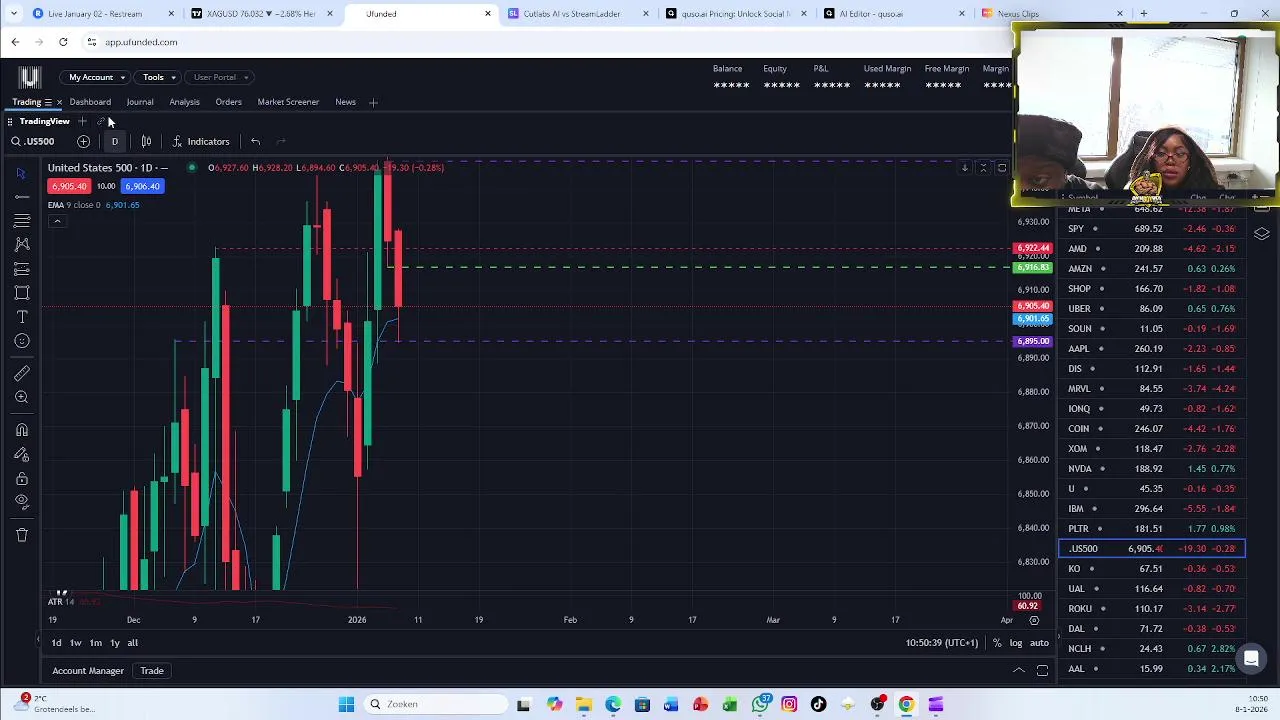Set chart range to all
Screen dimensions: 1280x720
pyautogui.click(x=132, y=643)
